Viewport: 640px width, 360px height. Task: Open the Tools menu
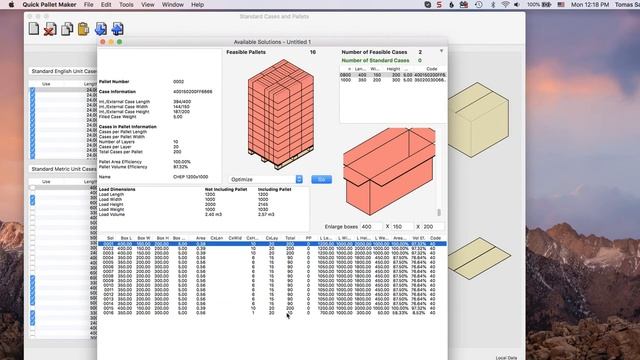tap(126, 4)
